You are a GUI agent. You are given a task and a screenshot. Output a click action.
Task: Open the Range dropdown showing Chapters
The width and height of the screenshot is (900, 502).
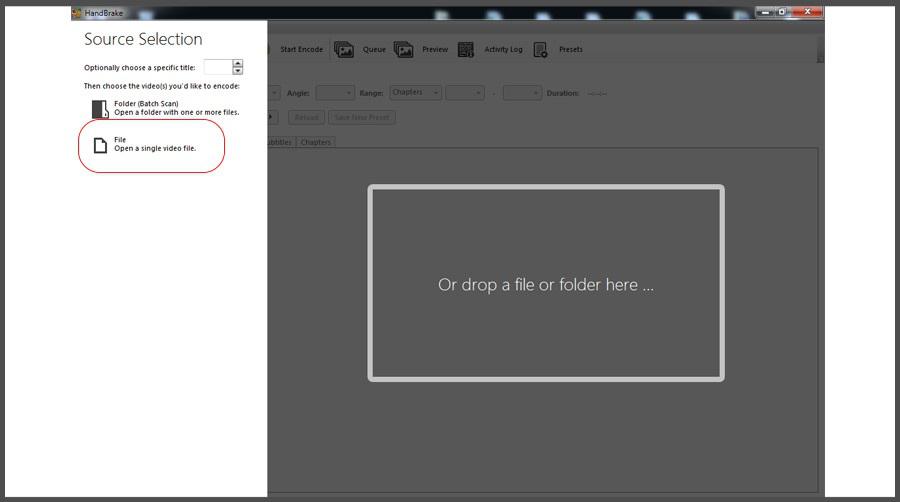click(416, 92)
